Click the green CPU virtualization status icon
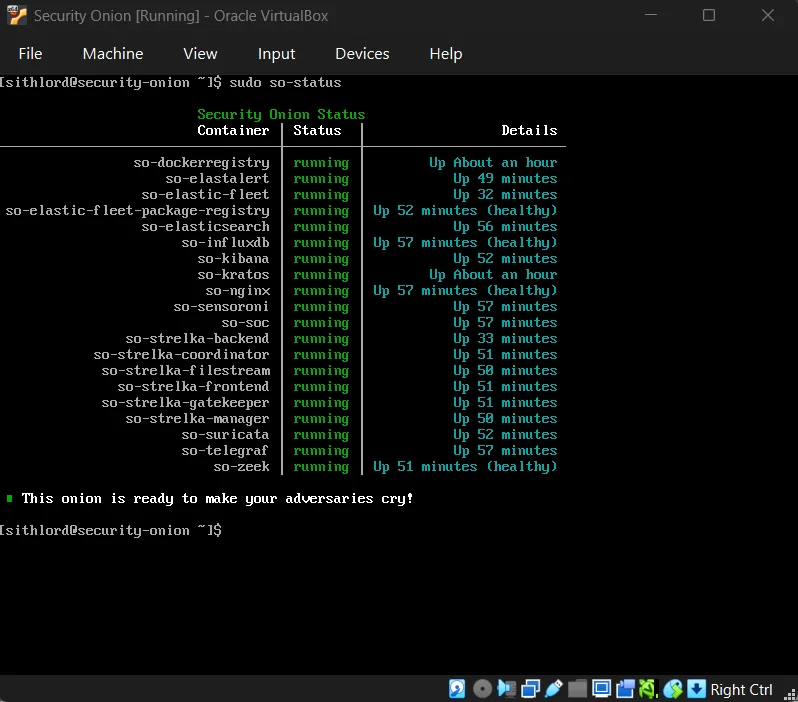 (648, 689)
